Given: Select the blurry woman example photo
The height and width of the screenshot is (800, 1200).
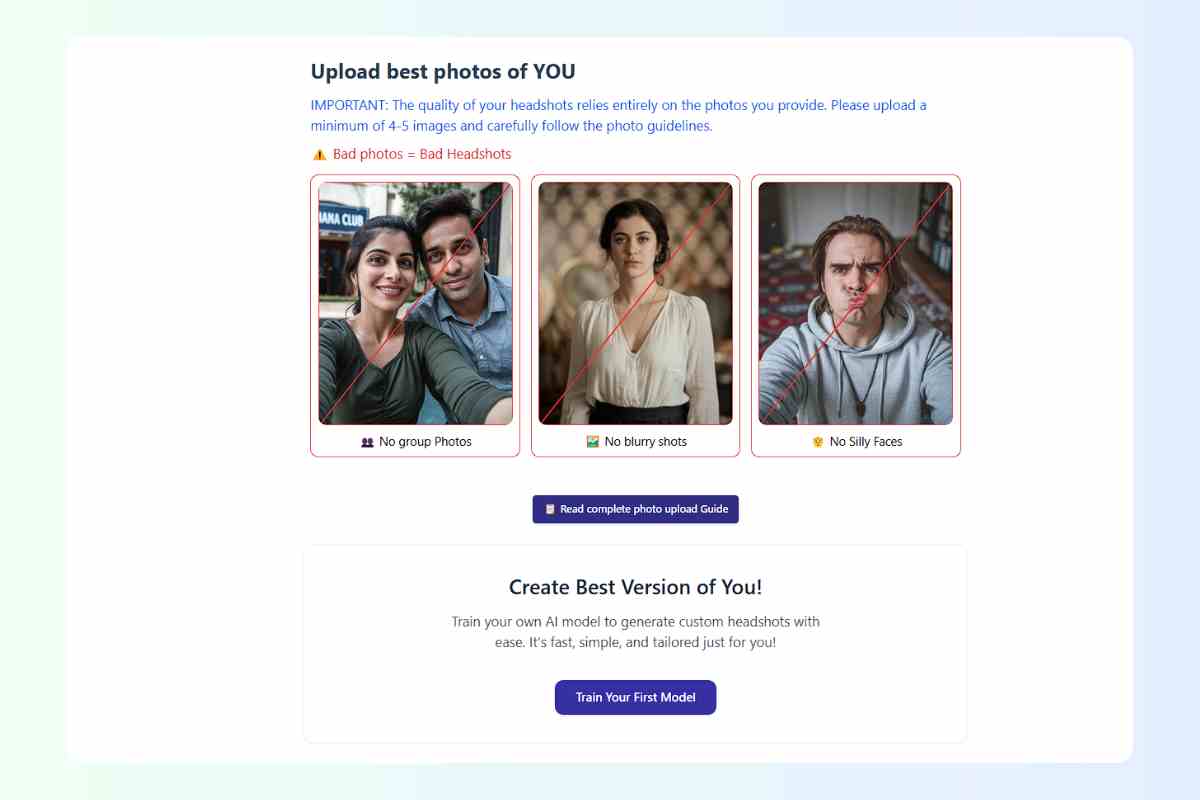Looking at the screenshot, I should [635, 303].
